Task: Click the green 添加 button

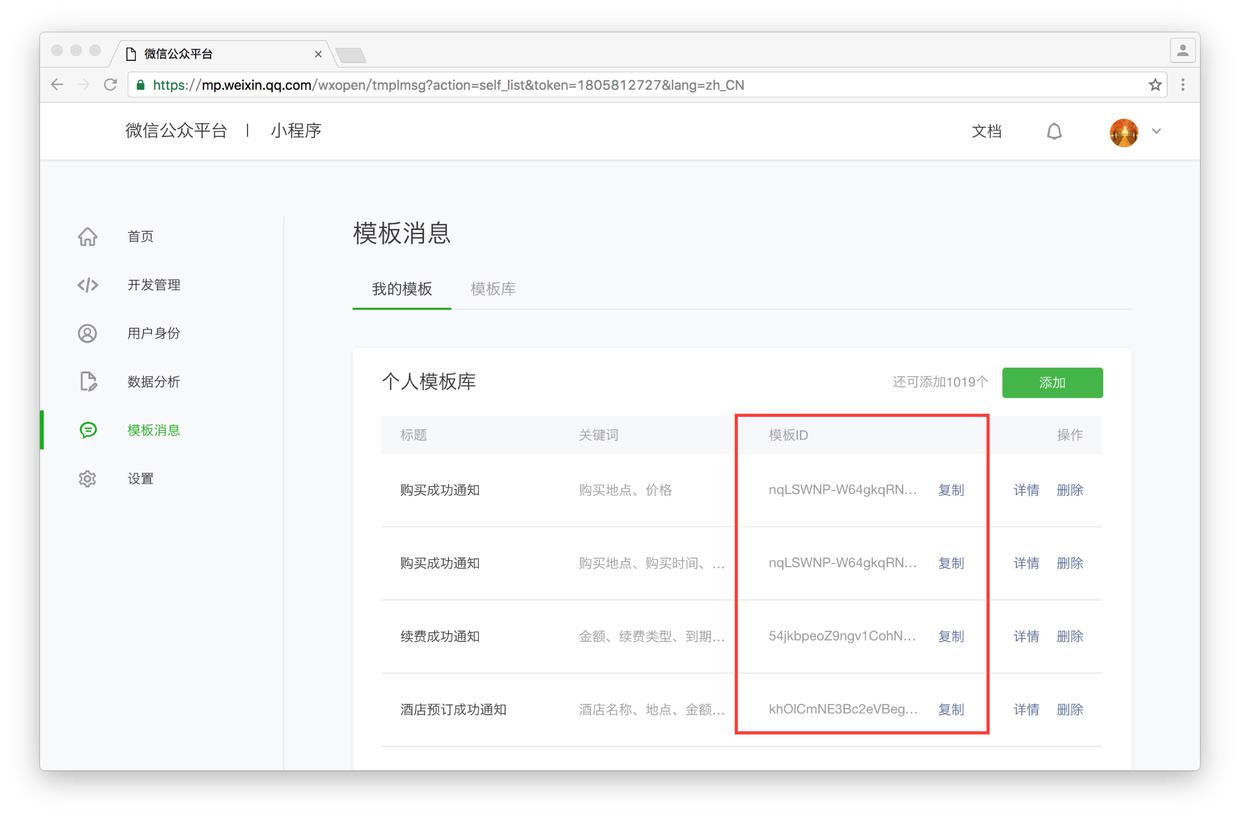Action: pos(1052,382)
